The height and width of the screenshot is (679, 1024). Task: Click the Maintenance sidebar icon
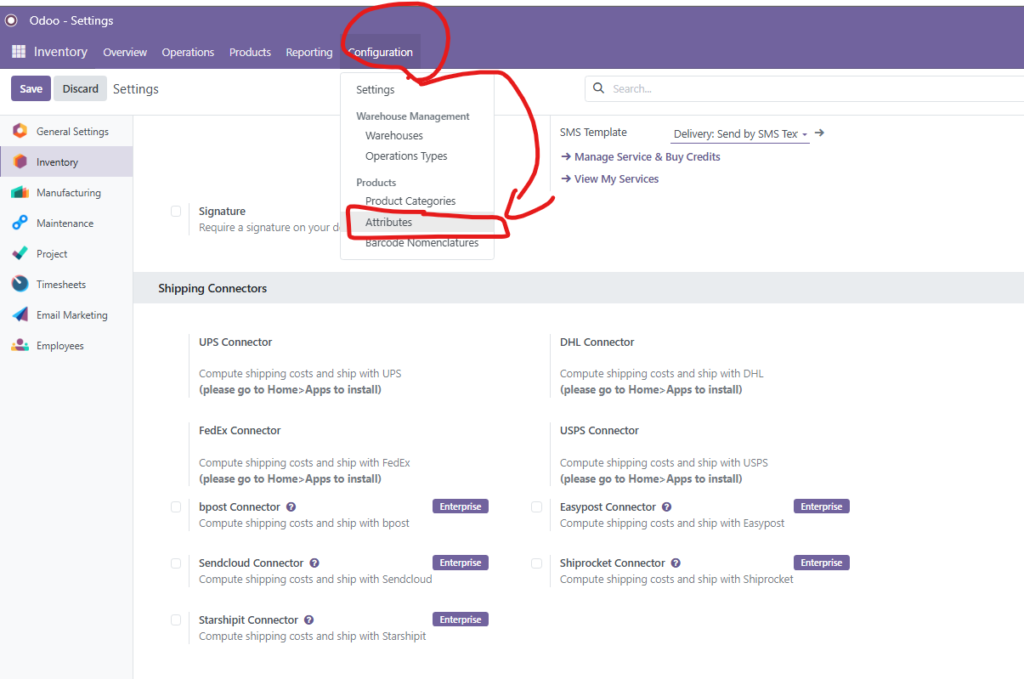[20, 223]
